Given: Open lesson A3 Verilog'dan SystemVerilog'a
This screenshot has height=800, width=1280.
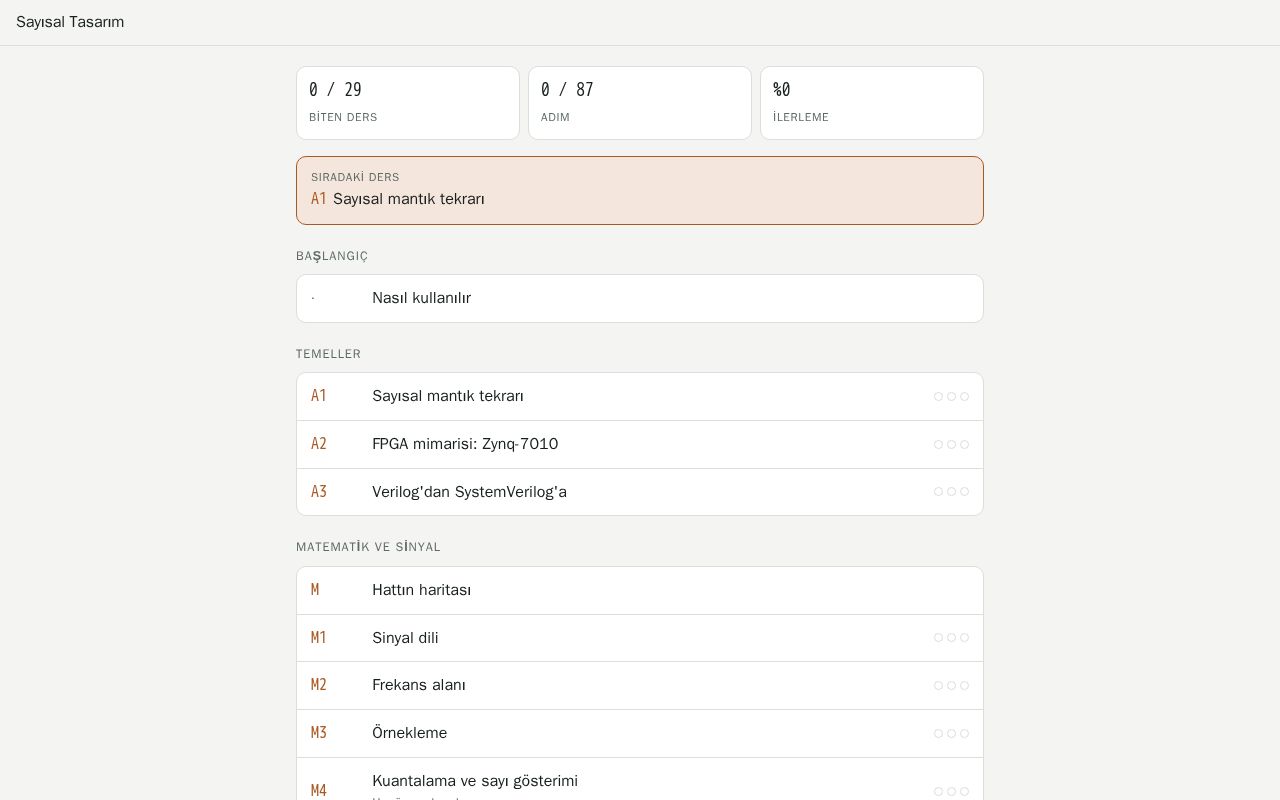Looking at the screenshot, I should coord(640,492).
